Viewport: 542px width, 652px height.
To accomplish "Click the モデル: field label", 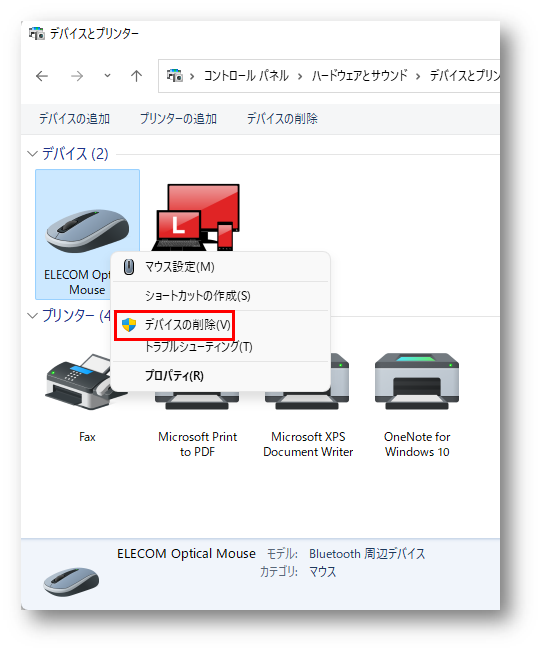I will (x=282, y=554).
